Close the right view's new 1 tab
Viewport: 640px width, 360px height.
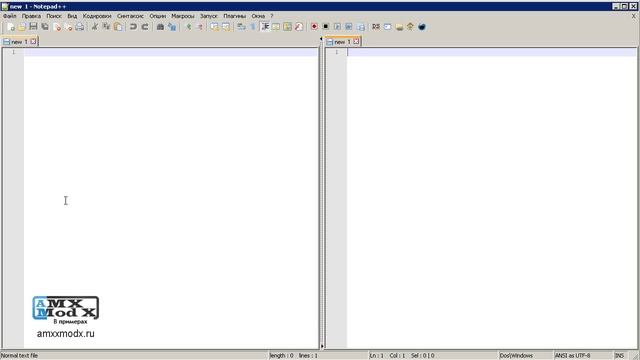pos(356,42)
